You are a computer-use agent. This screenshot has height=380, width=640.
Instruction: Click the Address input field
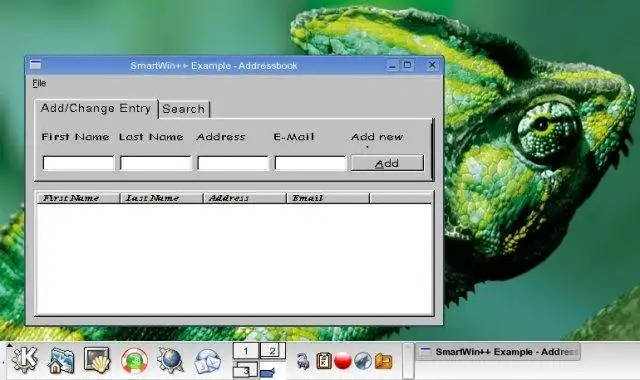point(233,163)
